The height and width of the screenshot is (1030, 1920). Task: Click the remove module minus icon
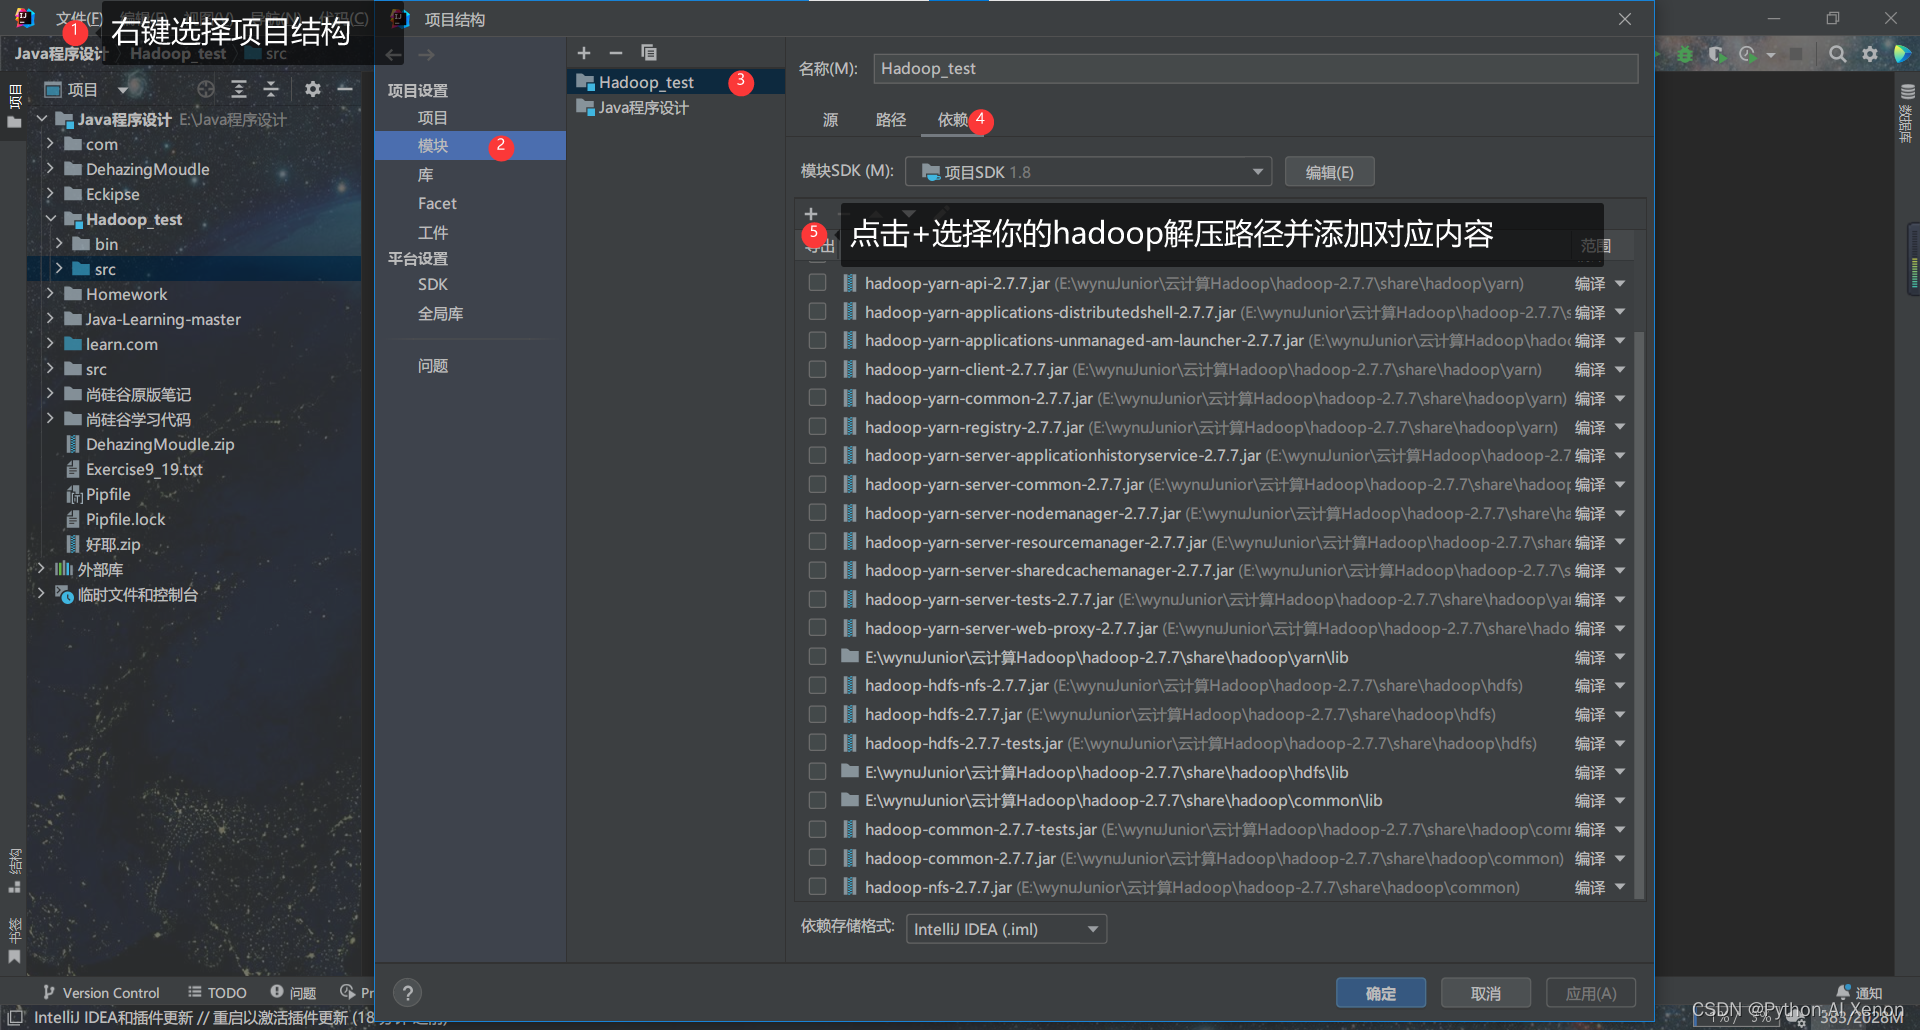tap(616, 53)
